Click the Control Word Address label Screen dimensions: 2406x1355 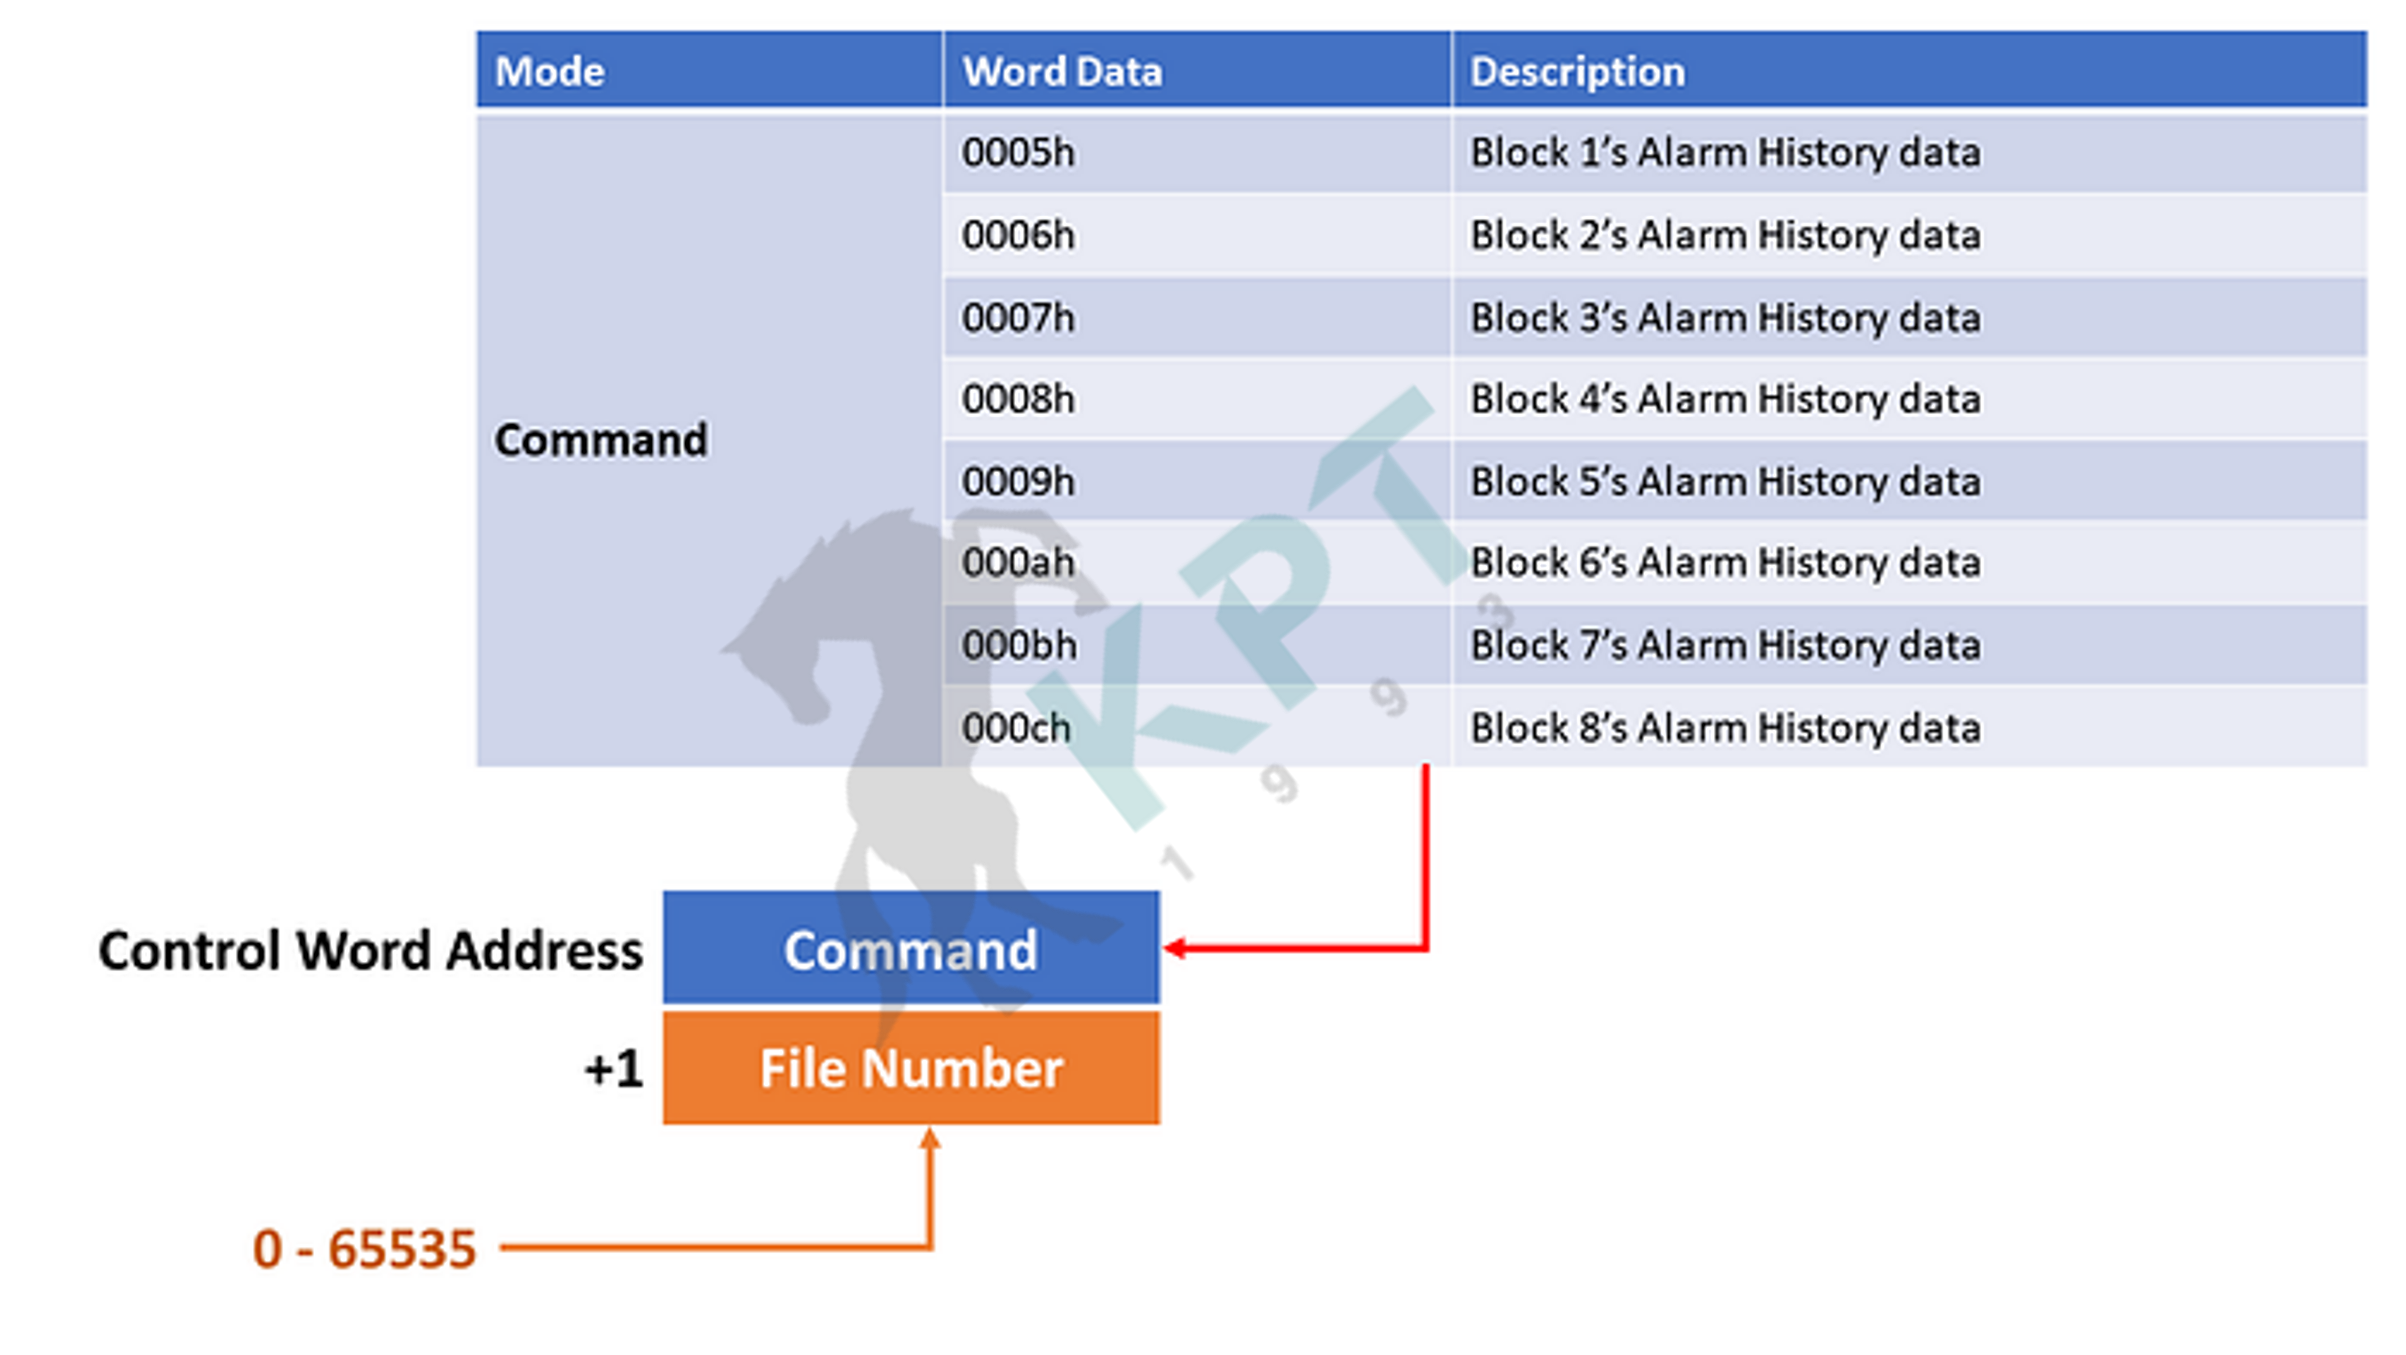370,950
